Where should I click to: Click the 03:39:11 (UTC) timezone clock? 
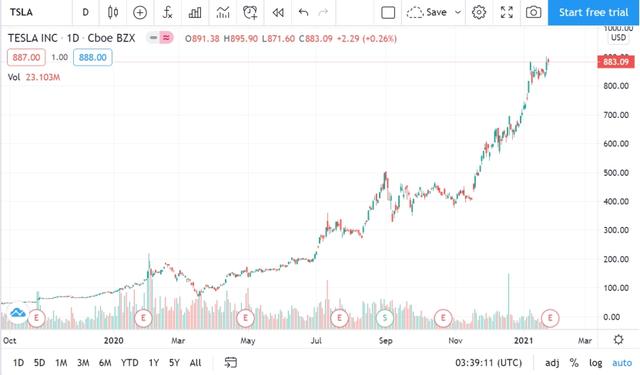coord(489,363)
